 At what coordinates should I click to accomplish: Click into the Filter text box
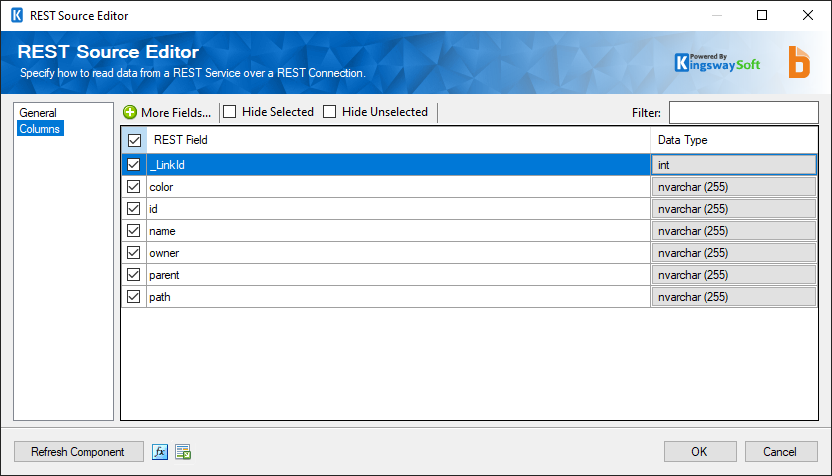(x=743, y=112)
